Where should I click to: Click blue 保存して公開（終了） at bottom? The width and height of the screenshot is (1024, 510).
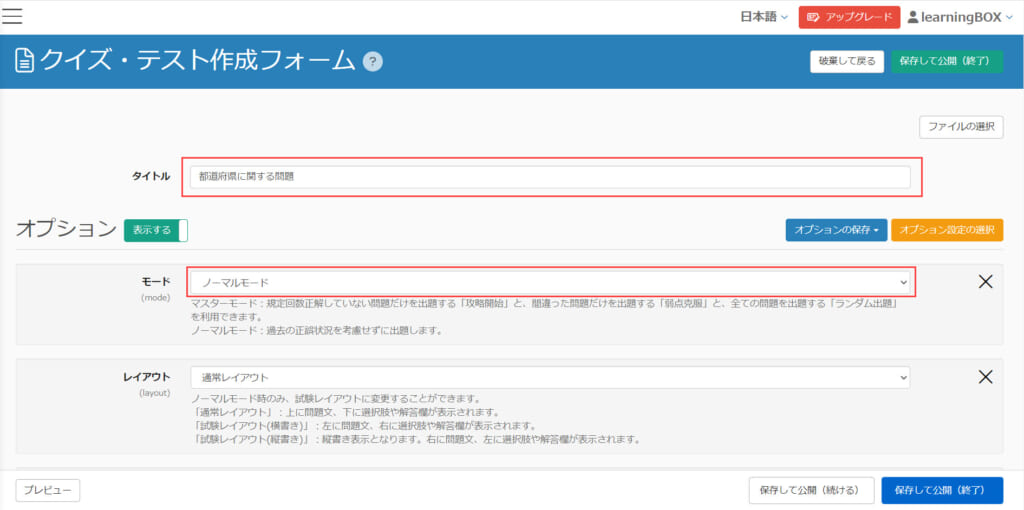pos(941,490)
